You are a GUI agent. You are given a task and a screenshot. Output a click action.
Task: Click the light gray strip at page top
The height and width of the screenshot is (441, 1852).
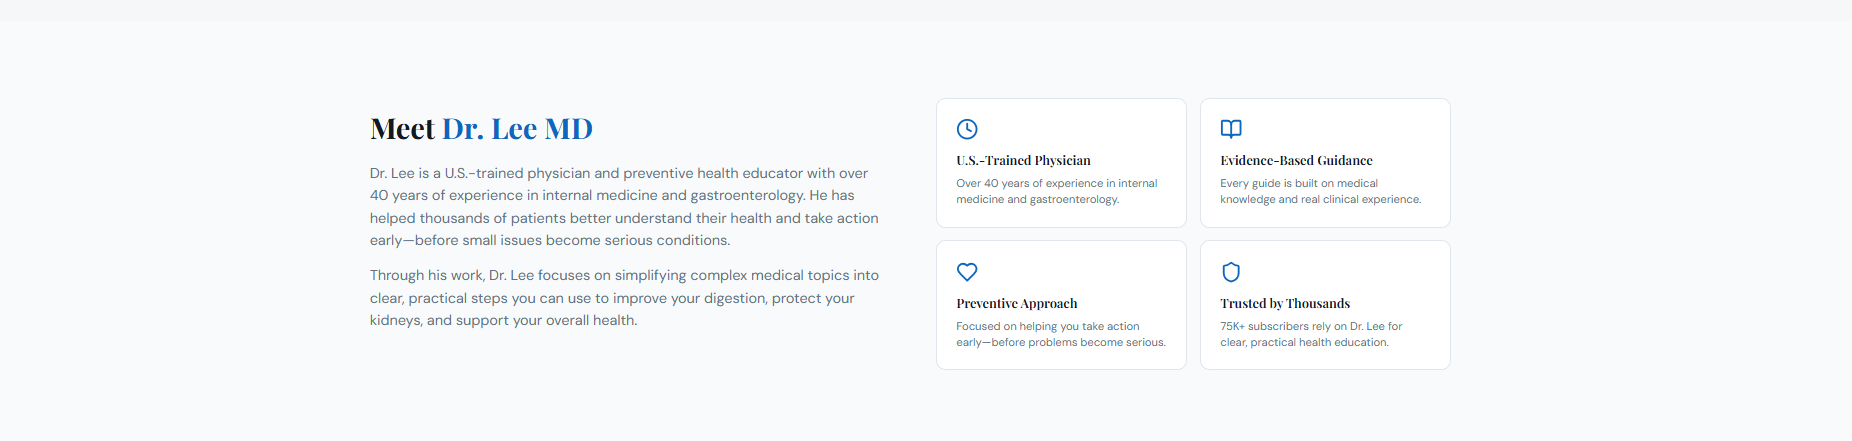pos(926,10)
